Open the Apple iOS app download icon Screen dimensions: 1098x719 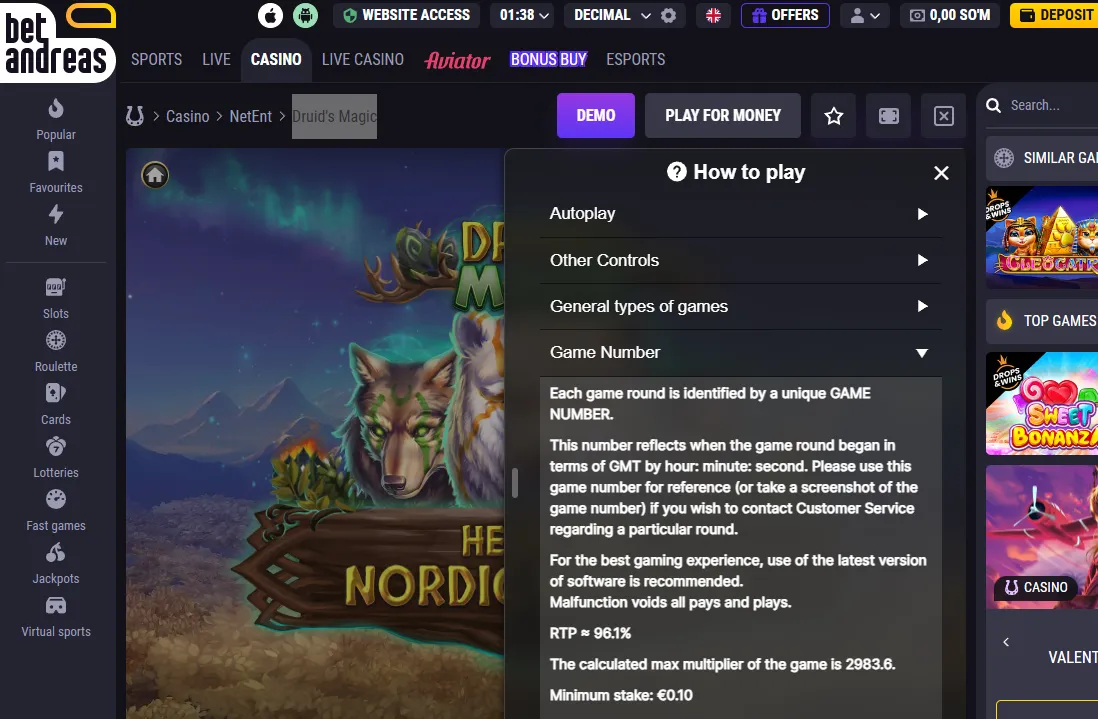tap(270, 15)
